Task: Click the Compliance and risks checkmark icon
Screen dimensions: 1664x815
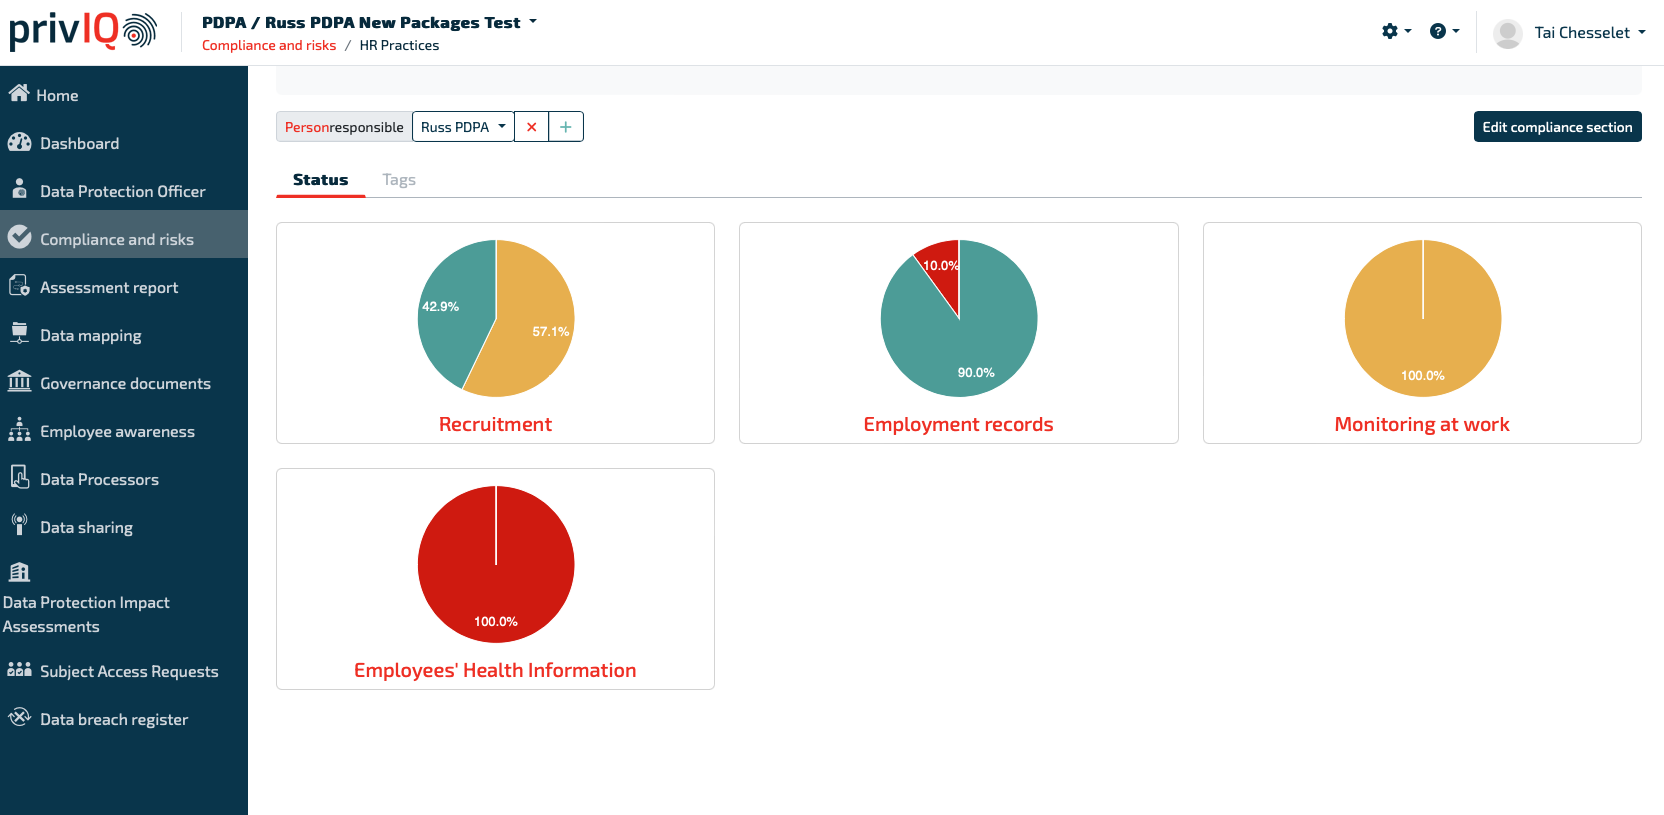Action: [19, 237]
